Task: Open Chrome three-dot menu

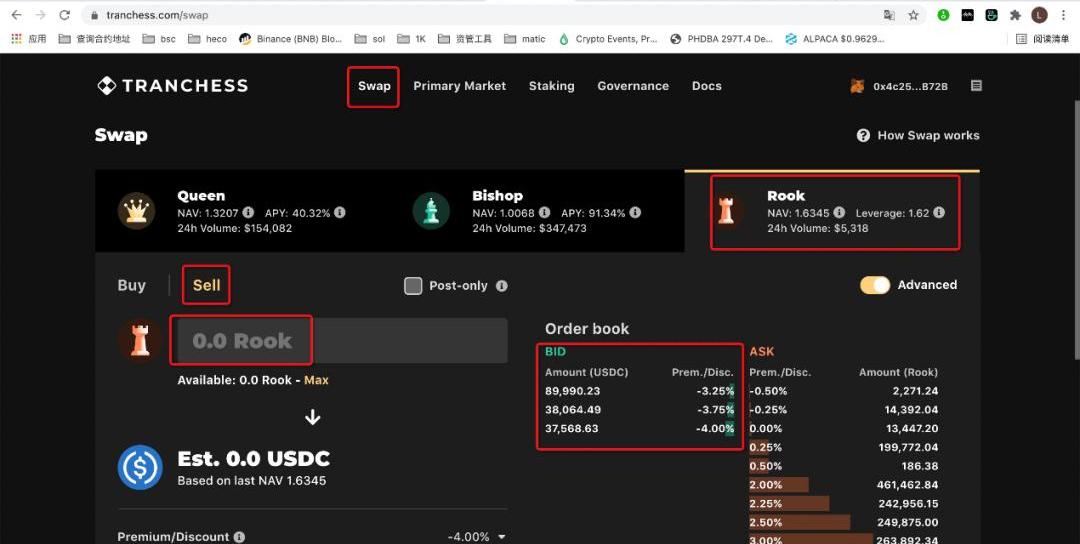Action: pyautogui.click(x=1064, y=14)
